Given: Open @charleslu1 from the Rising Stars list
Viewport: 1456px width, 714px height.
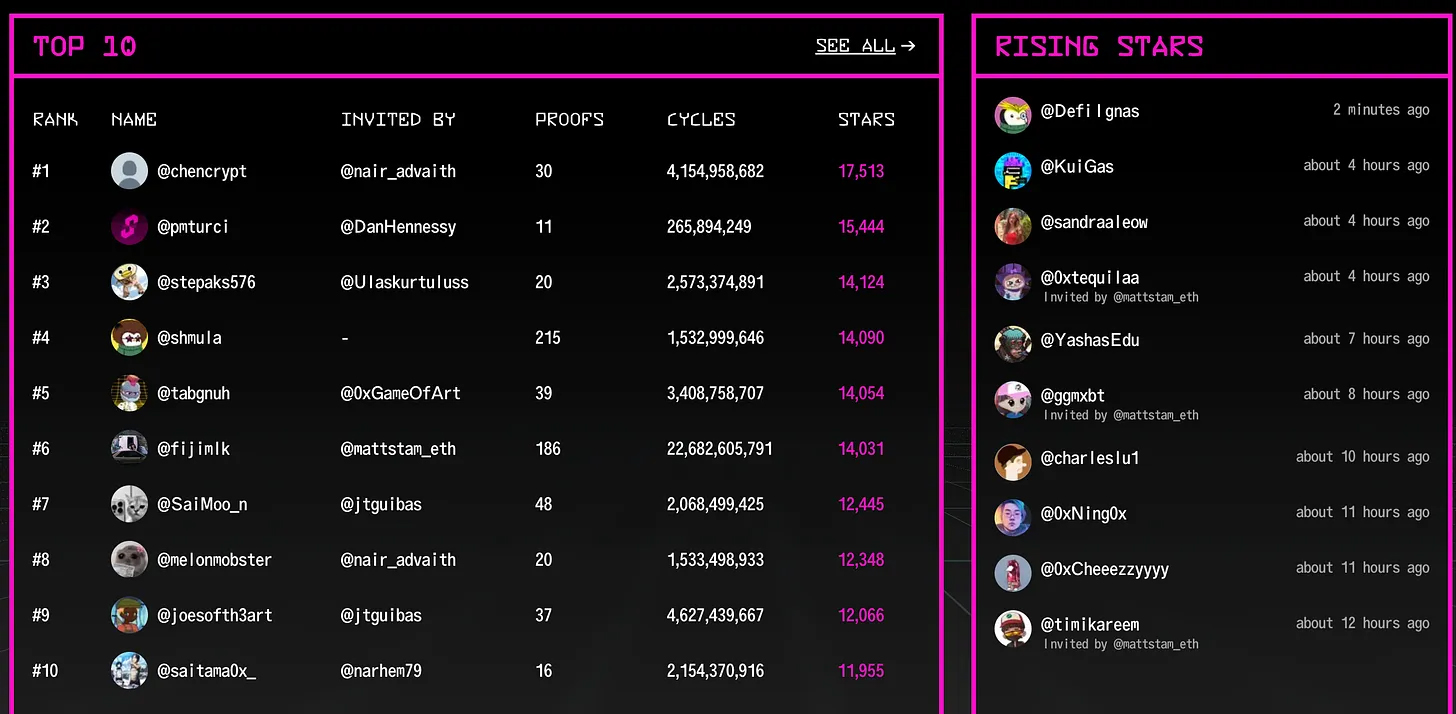Looking at the screenshot, I should point(1090,458).
